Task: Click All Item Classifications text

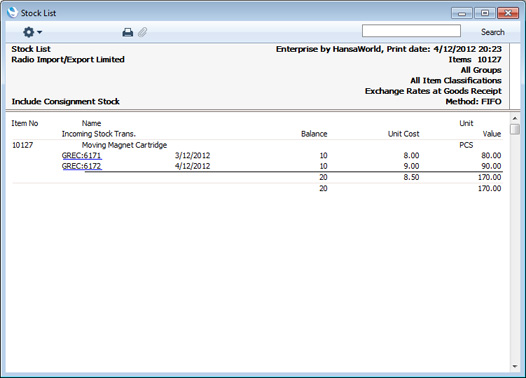Action: click(456, 80)
